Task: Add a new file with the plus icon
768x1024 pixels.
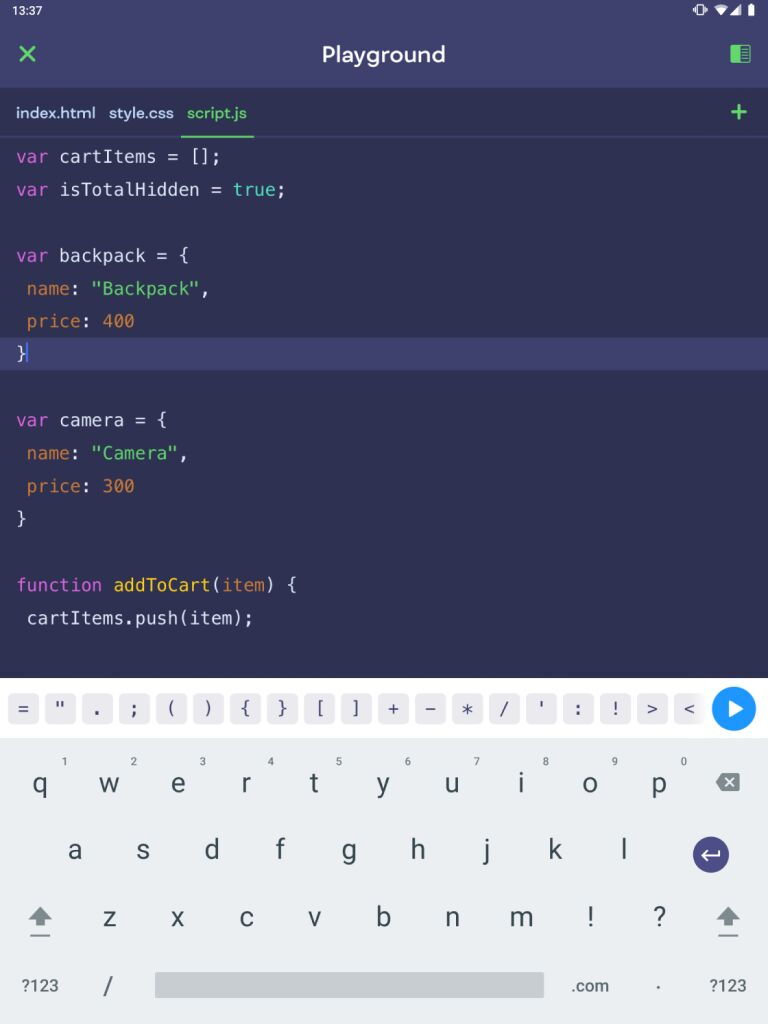Action: pyautogui.click(x=739, y=112)
